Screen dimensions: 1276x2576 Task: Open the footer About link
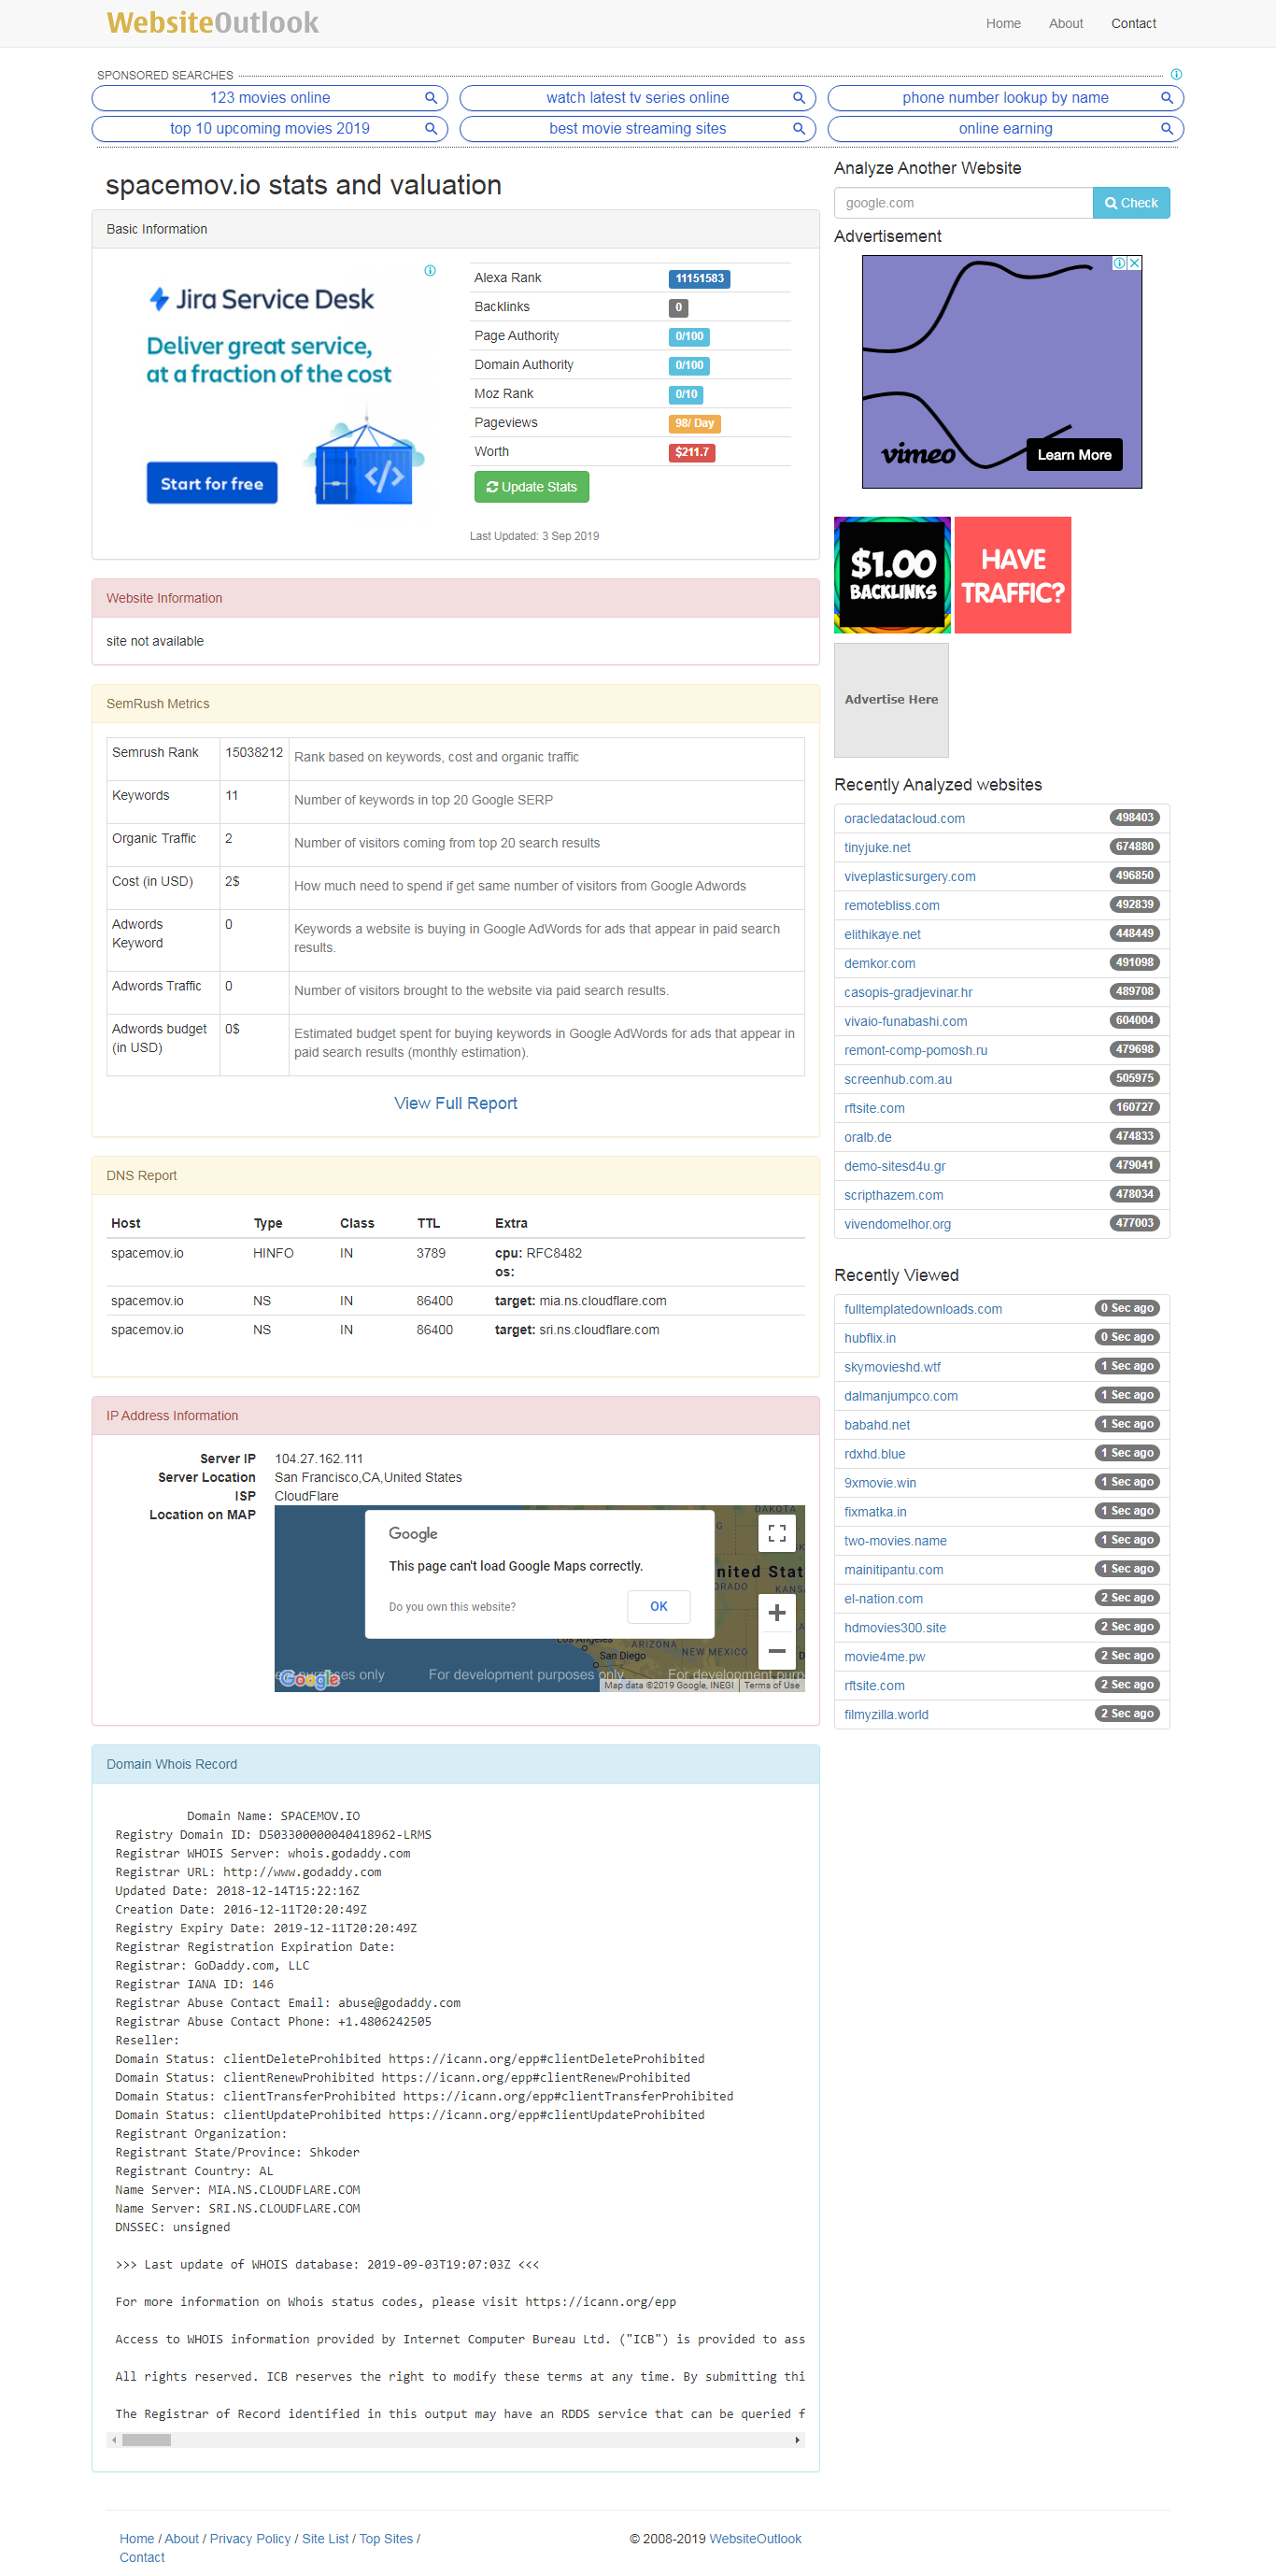[x=181, y=2538]
